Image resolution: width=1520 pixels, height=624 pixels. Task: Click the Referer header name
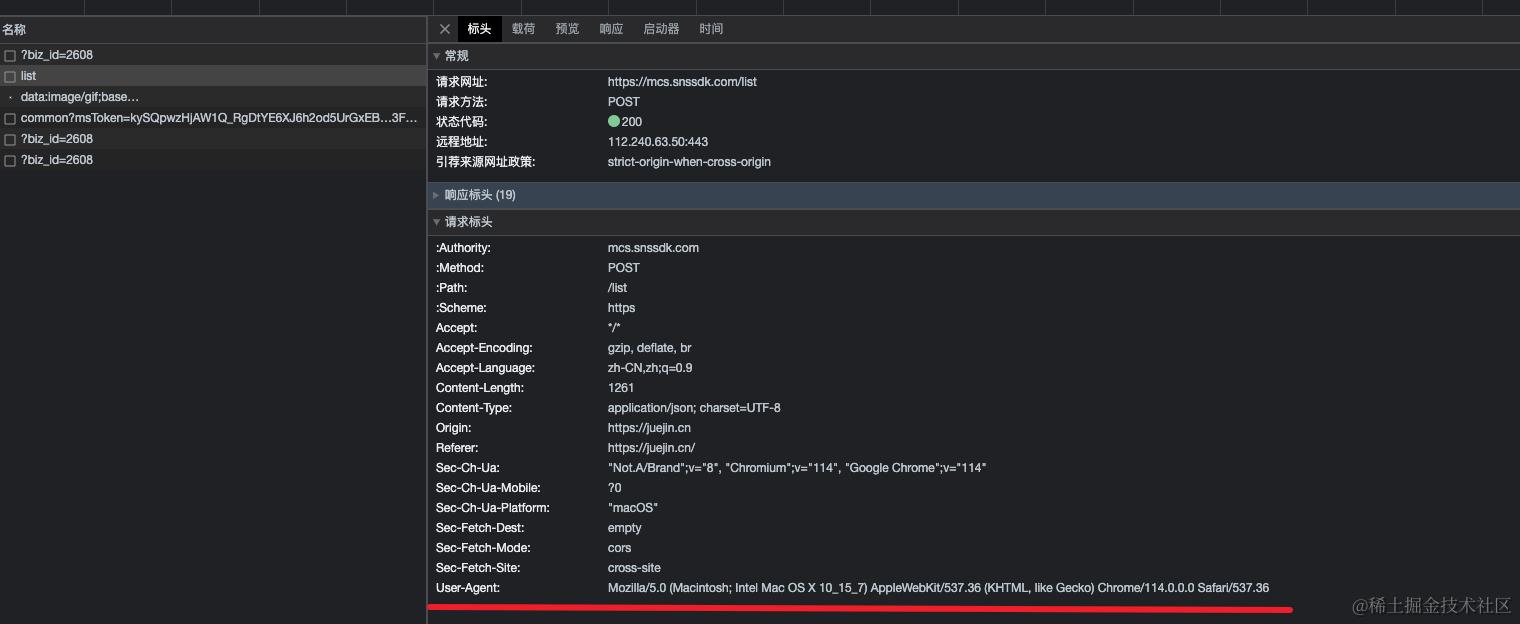click(x=457, y=448)
